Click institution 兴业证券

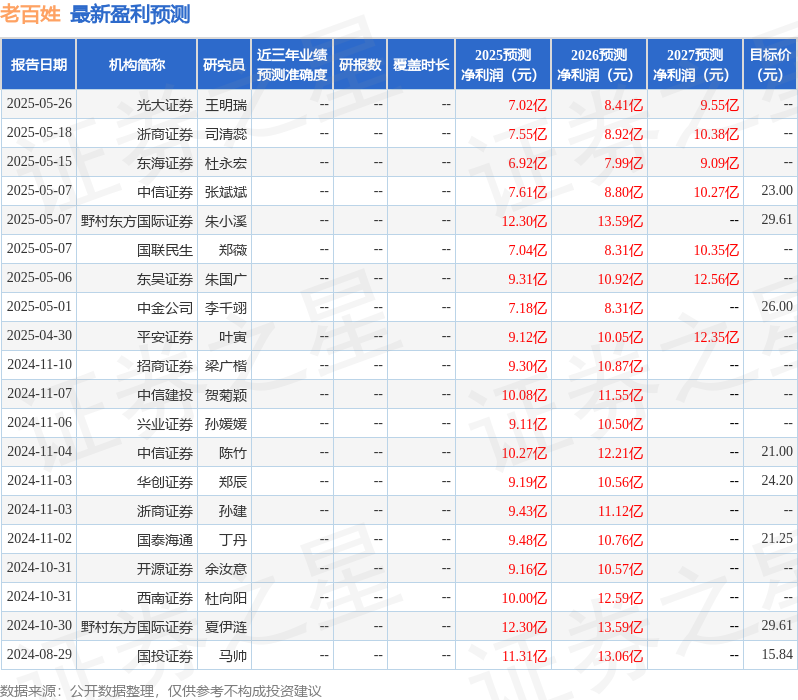tap(165, 425)
